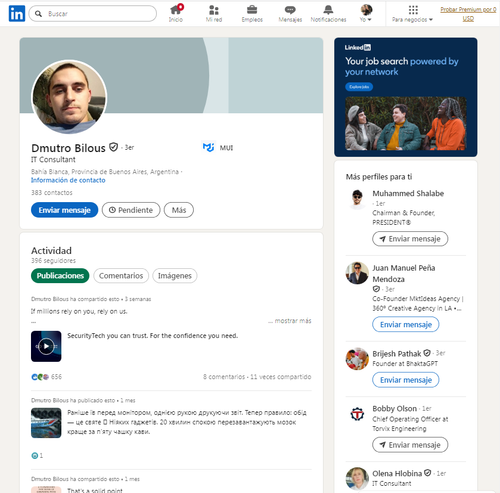Click SecurityTech you can trust post title
This screenshot has height=493, width=500.
coord(153,336)
